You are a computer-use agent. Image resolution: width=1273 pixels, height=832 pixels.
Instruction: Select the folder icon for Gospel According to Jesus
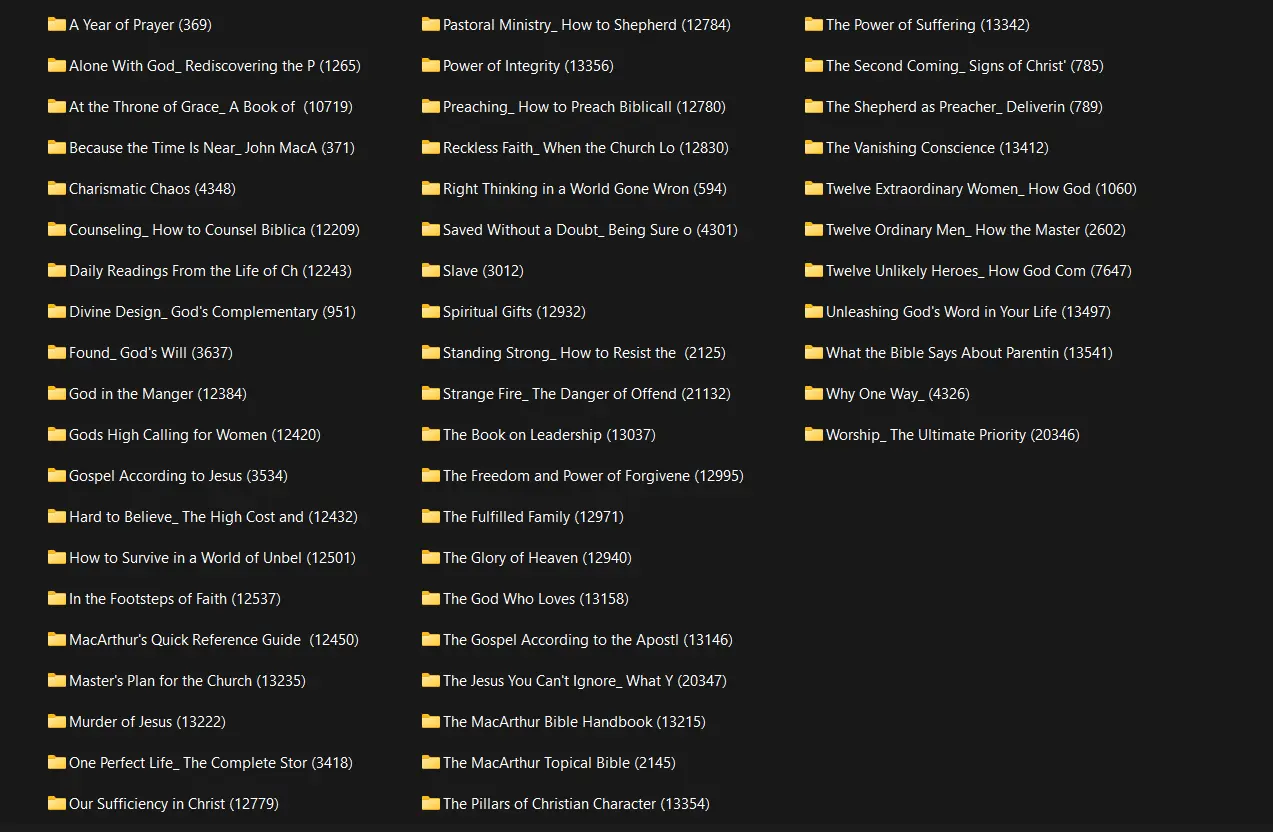57,475
